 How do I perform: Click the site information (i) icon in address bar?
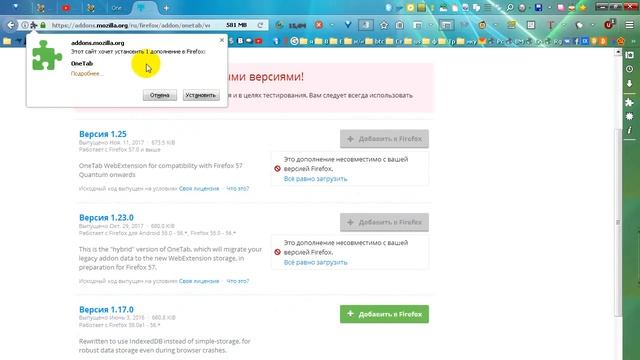click(25, 25)
